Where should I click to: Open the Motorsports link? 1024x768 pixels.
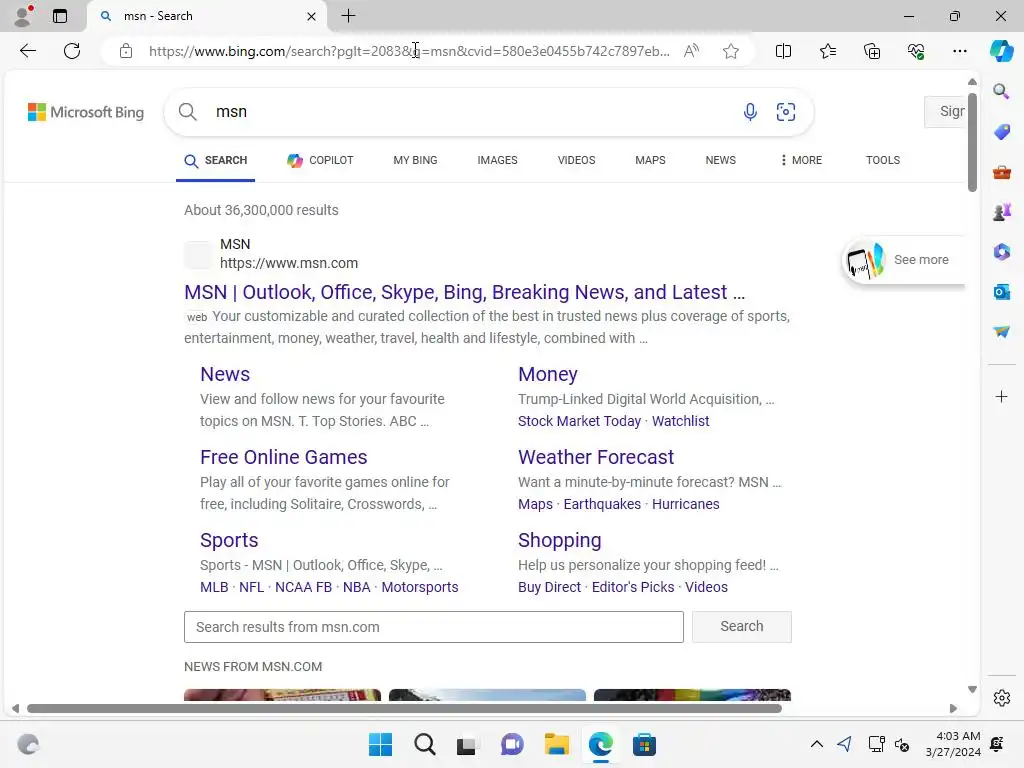(420, 587)
